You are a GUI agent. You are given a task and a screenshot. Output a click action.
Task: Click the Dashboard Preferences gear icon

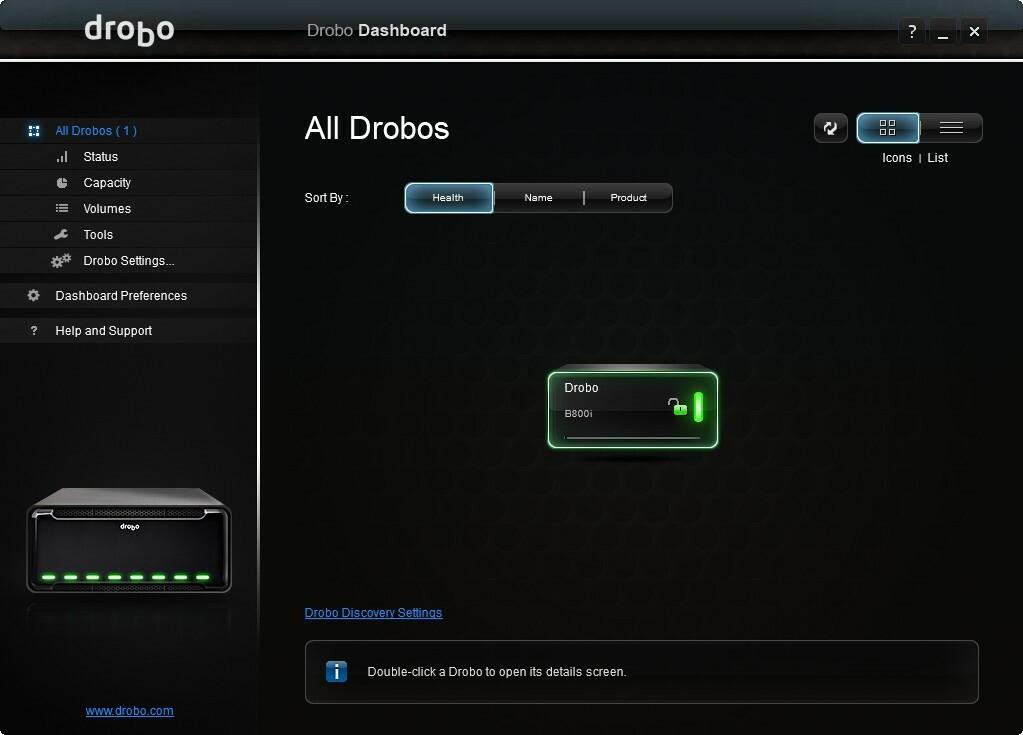(x=33, y=295)
